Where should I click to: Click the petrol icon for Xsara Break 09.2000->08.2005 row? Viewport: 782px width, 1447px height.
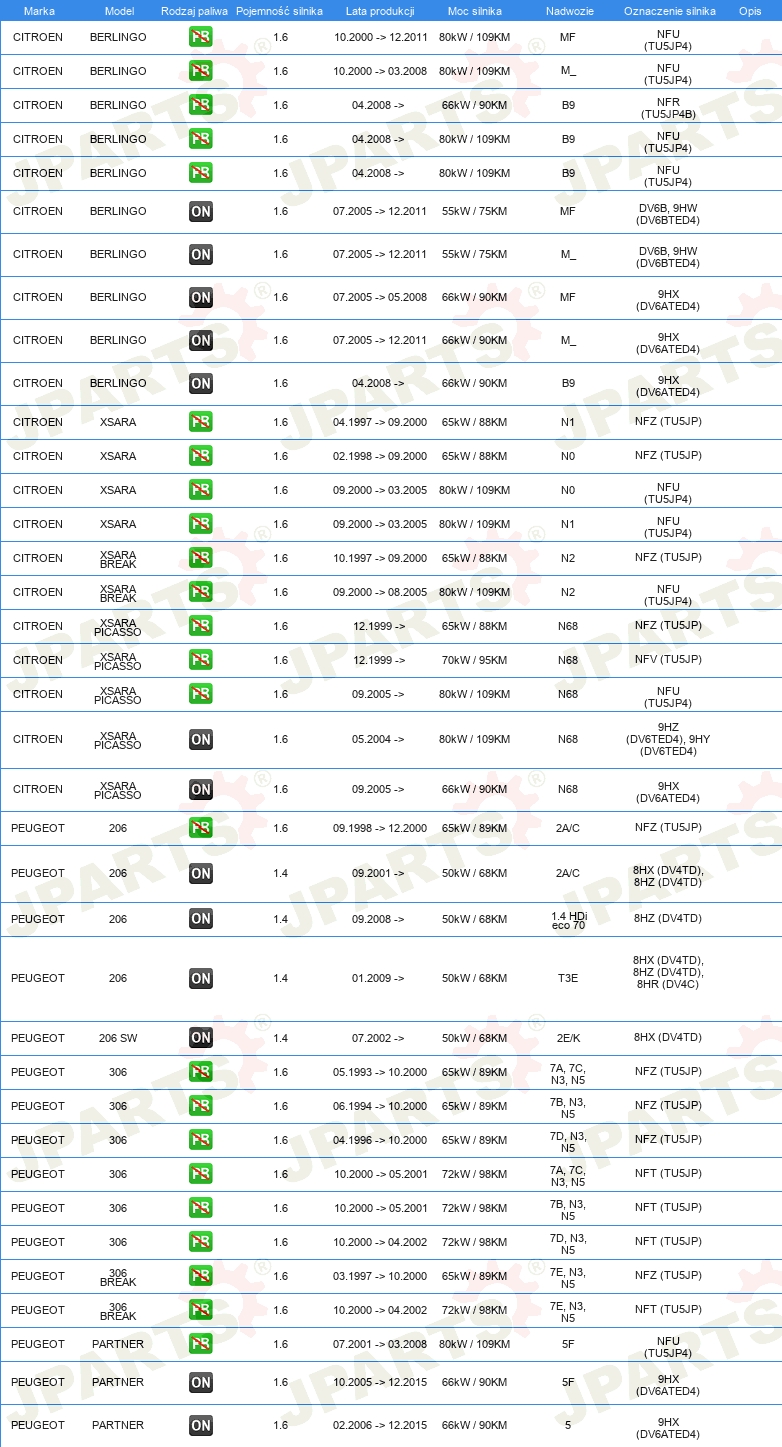pos(201,592)
